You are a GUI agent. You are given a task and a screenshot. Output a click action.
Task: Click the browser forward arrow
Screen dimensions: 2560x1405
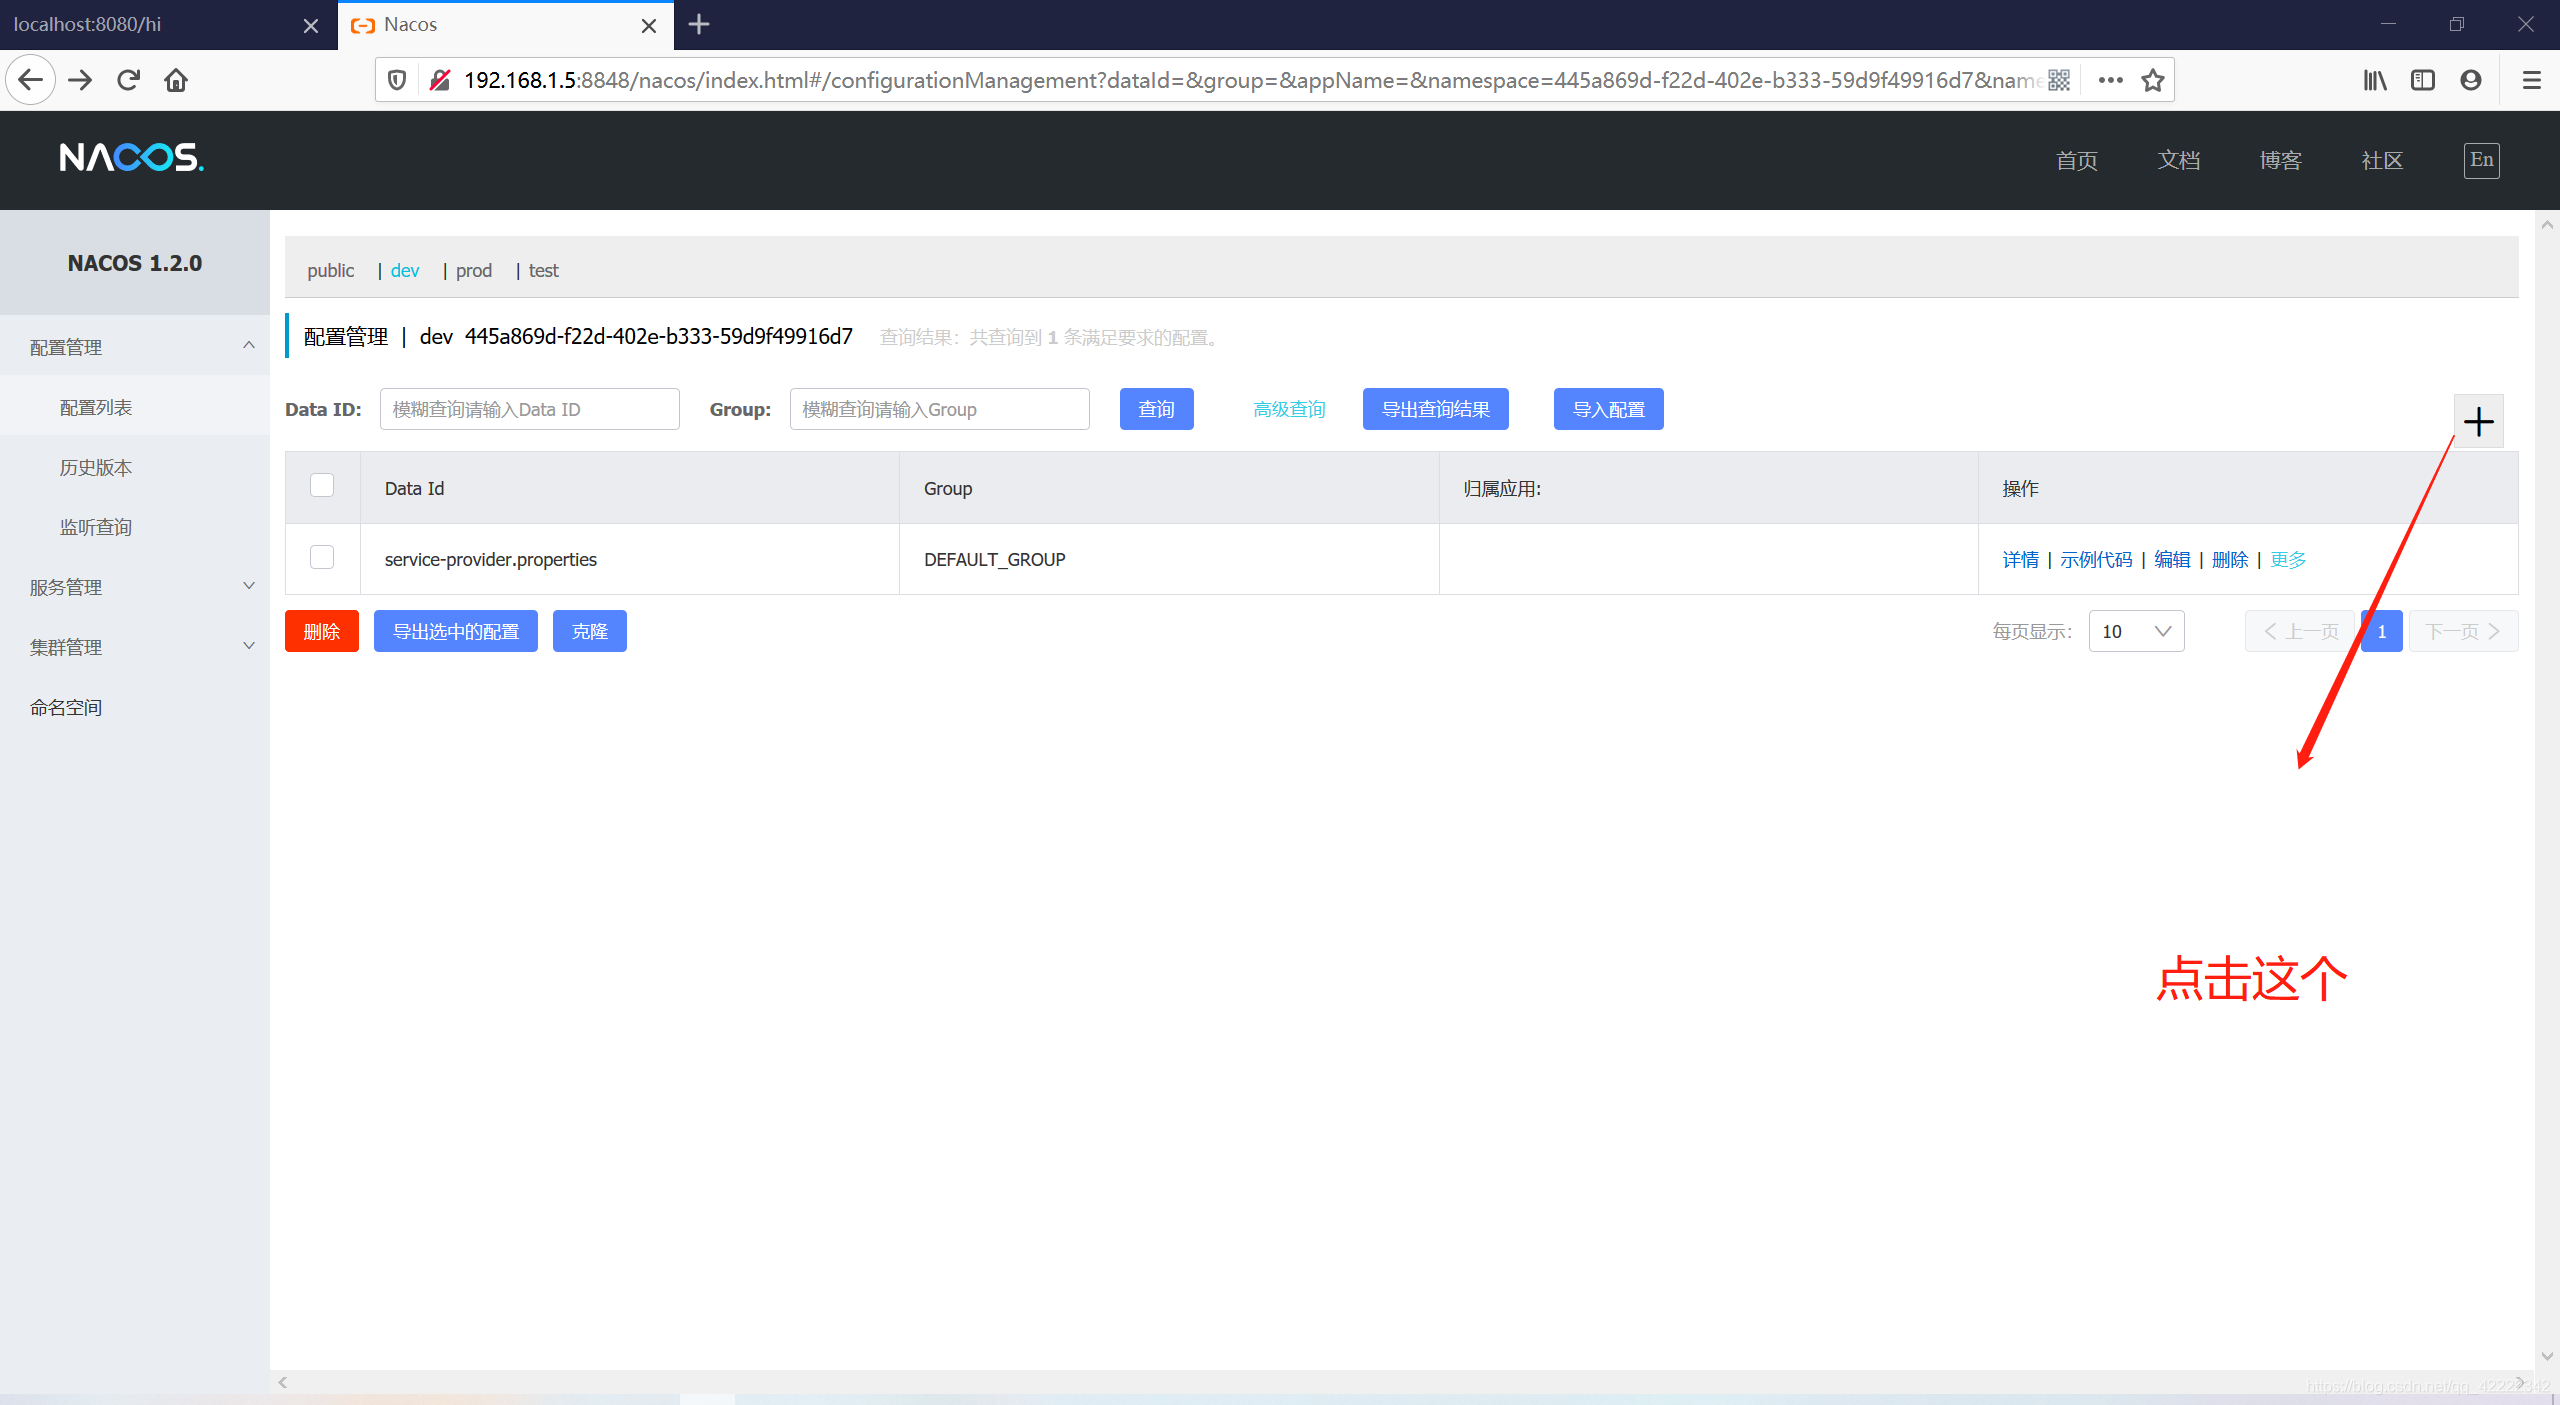coord(80,80)
